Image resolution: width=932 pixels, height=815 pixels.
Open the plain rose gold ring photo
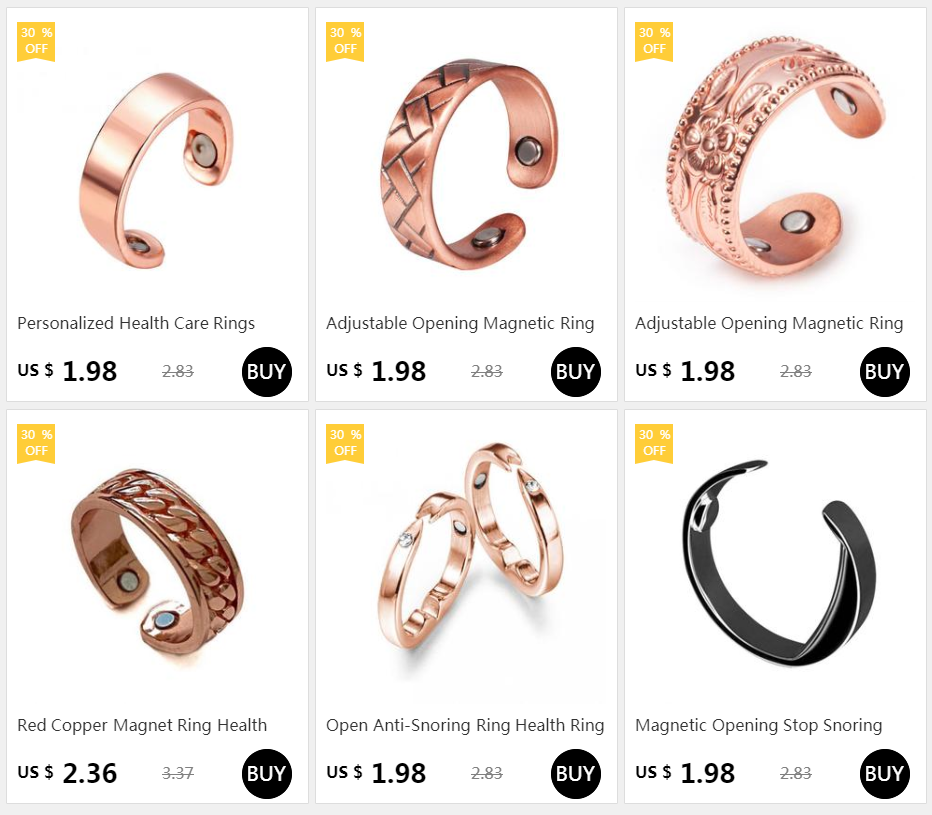(x=157, y=169)
